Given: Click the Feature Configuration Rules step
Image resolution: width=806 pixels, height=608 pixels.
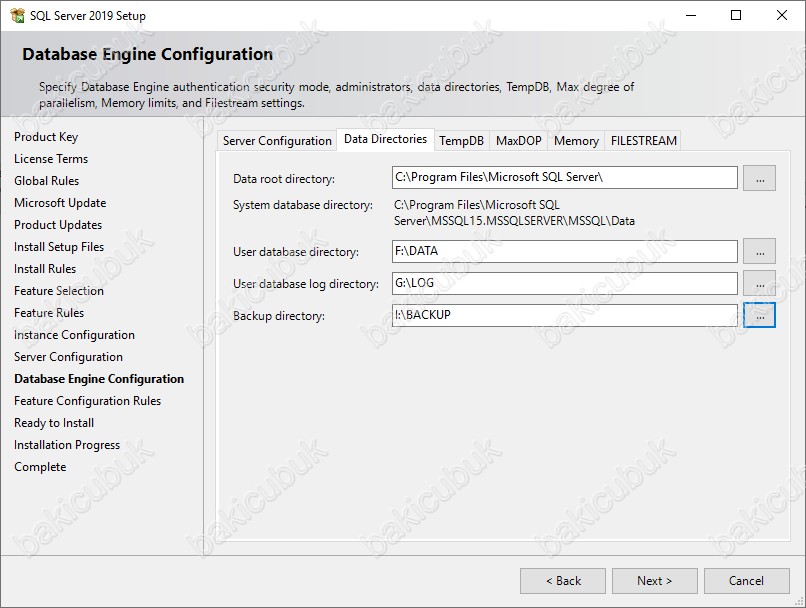Looking at the screenshot, I should coord(87,401).
